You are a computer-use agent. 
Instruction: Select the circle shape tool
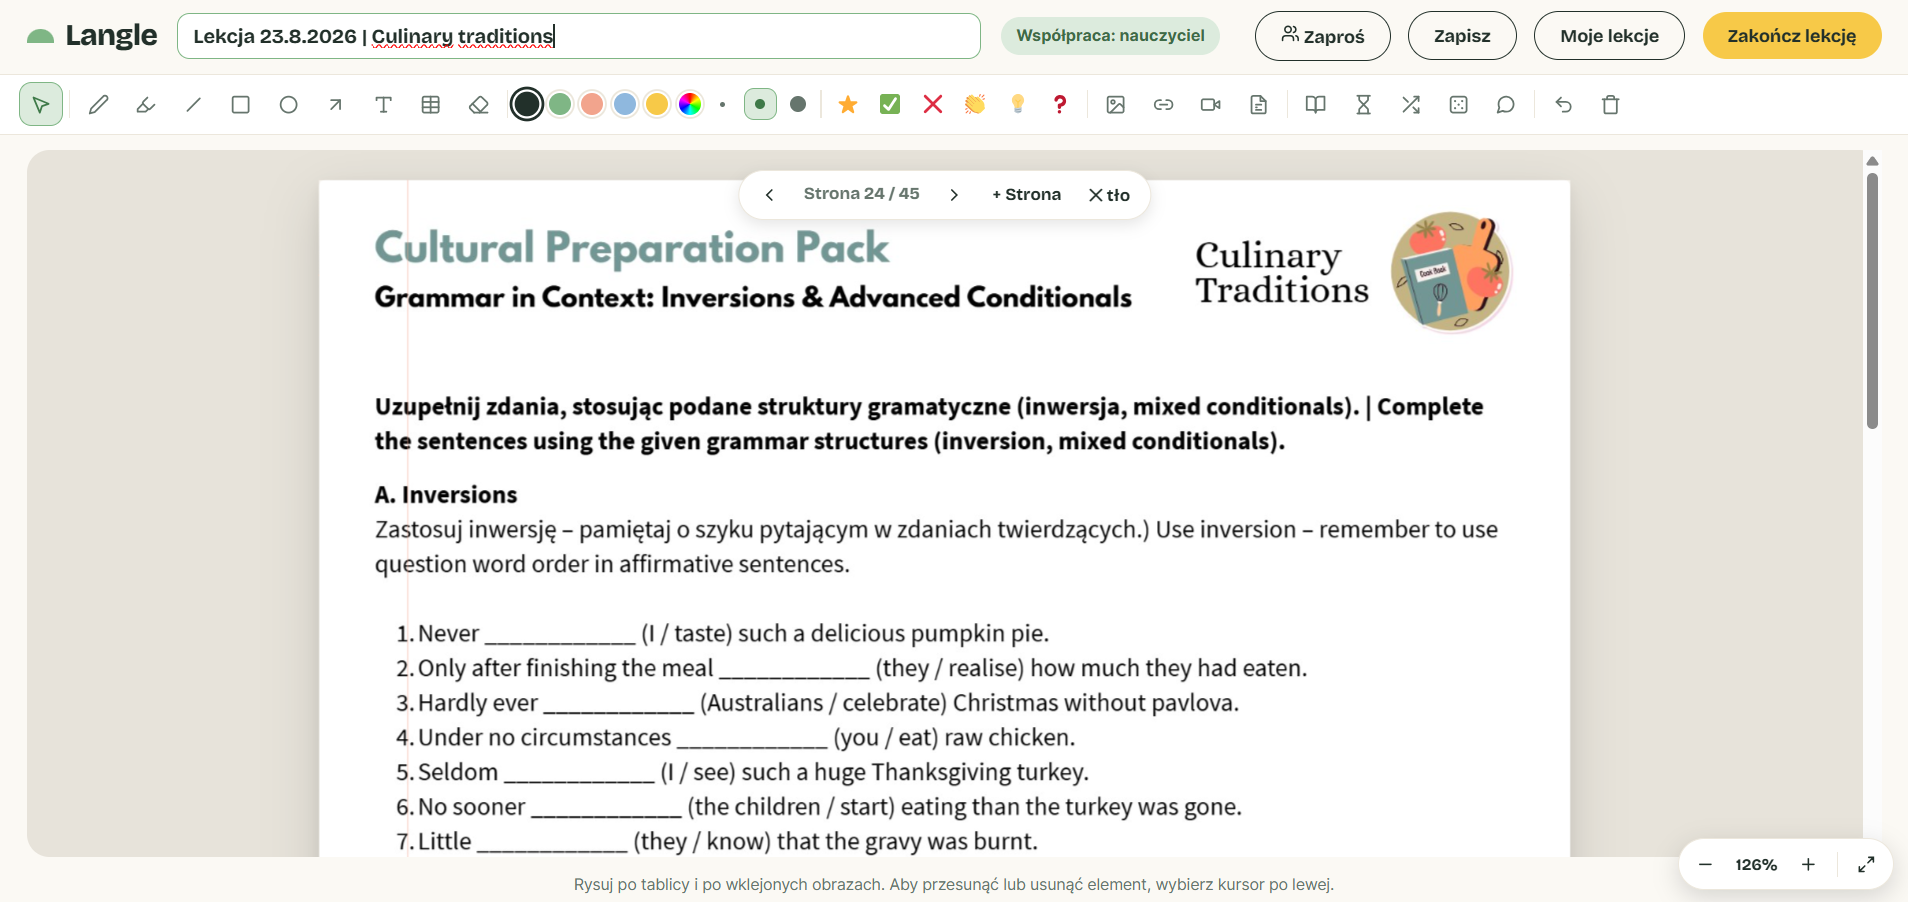click(x=288, y=104)
